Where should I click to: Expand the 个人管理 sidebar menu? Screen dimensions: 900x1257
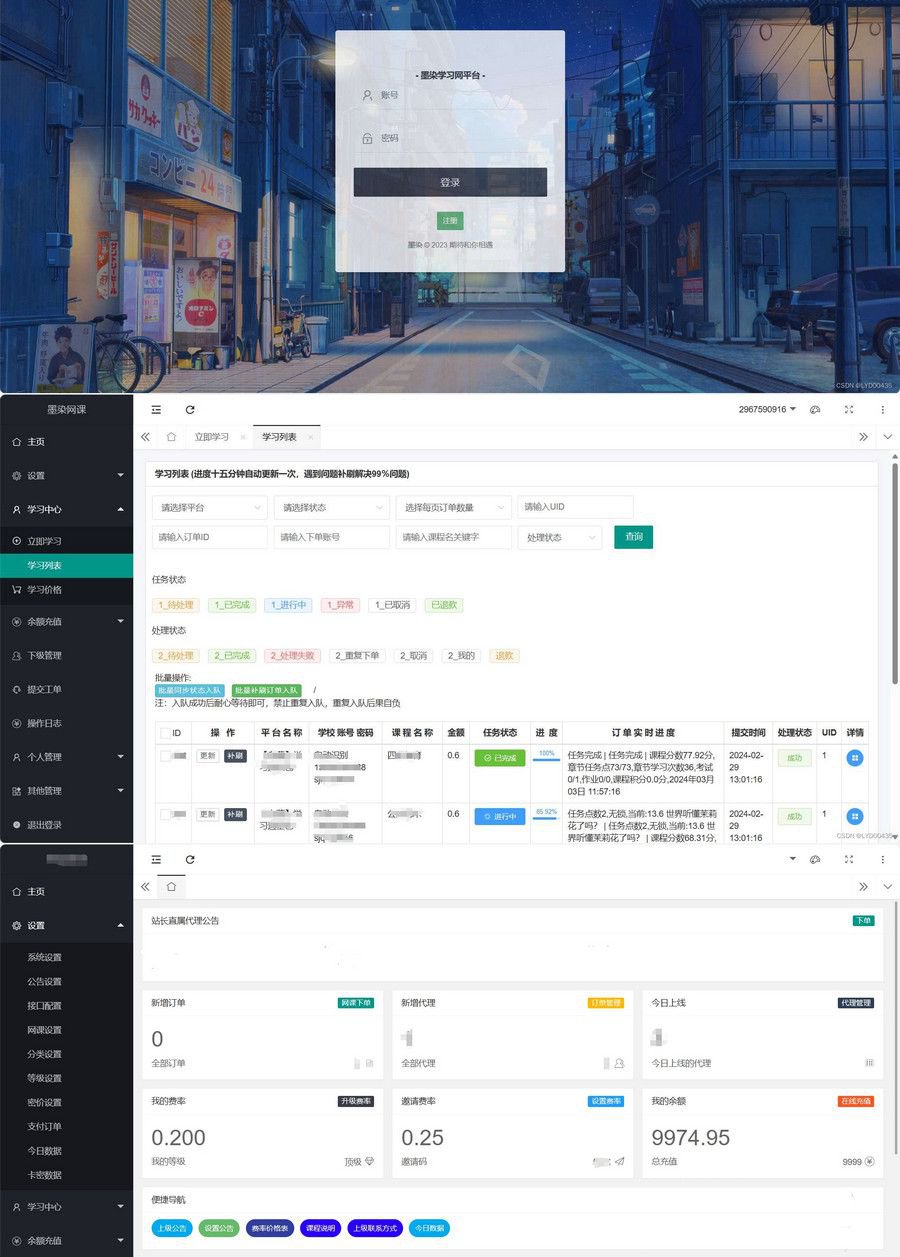[66, 757]
